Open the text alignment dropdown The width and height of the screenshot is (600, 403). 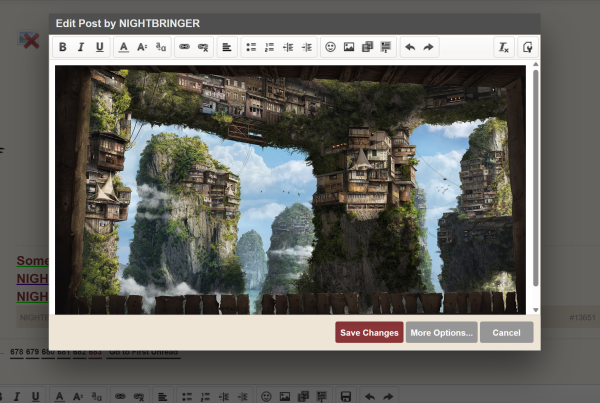point(227,47)
